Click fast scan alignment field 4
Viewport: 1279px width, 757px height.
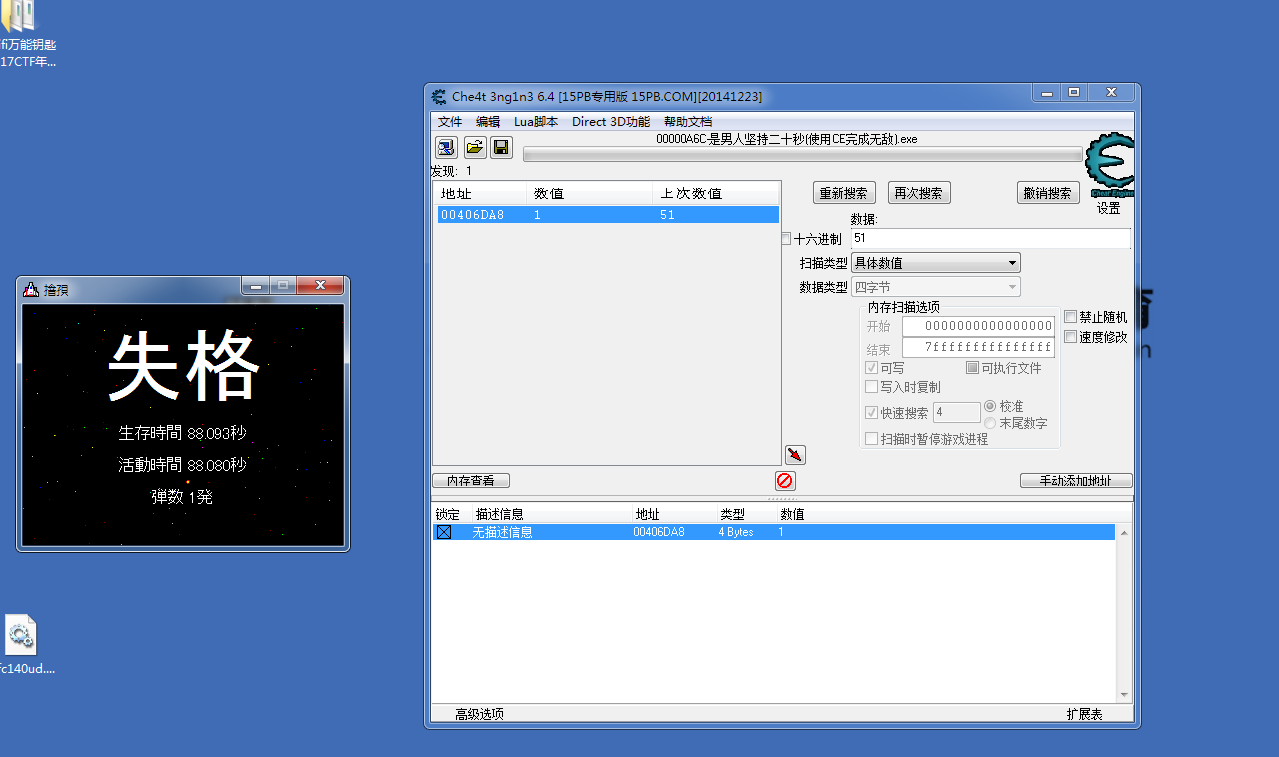point(957,413)
